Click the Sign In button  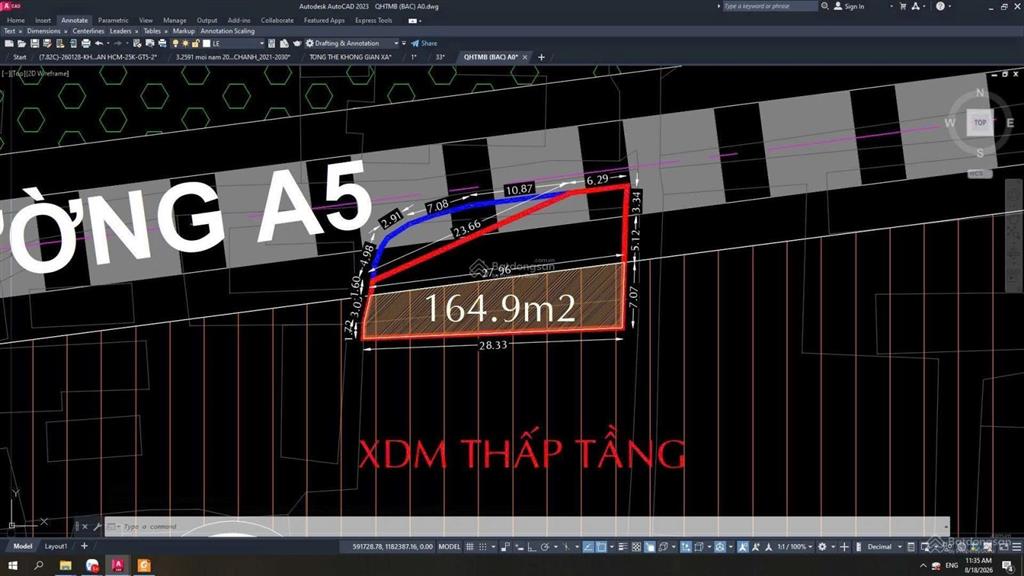[x=849, y=7]
